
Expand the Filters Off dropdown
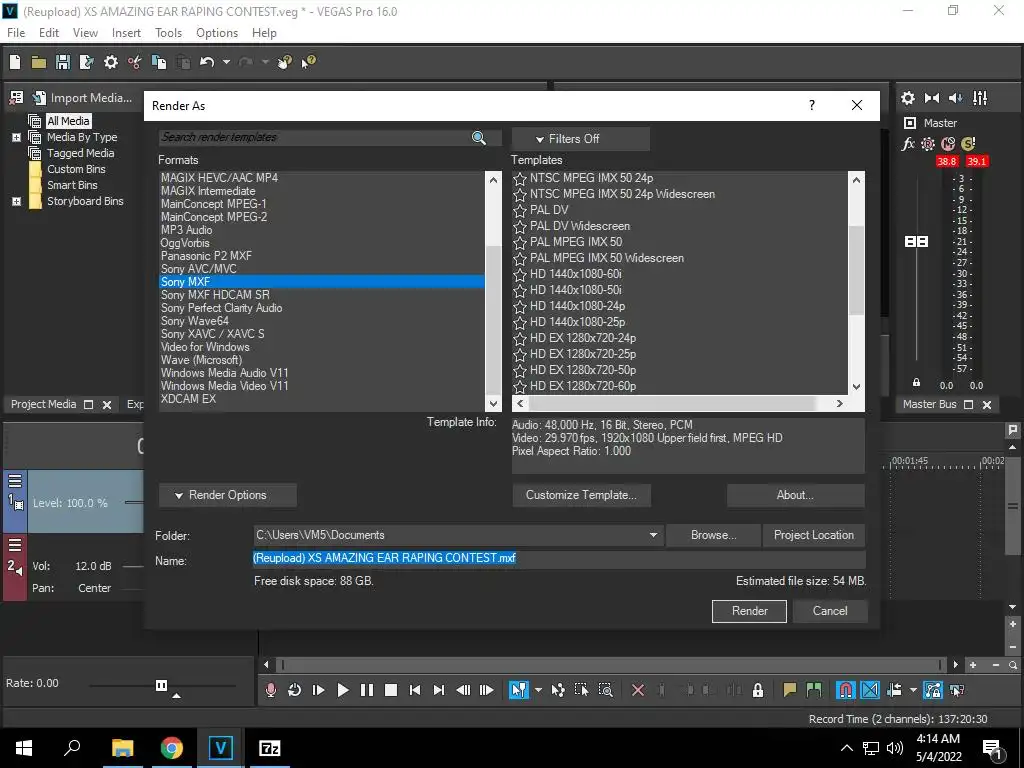coord(581,139)
